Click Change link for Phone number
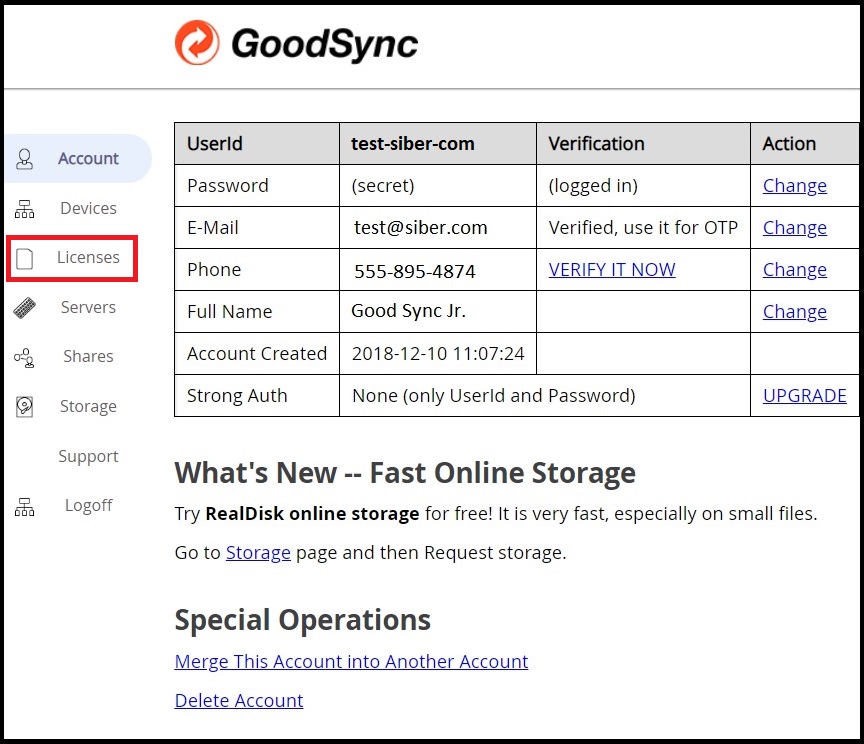Viewport: 864px width, 744px height. click(x=794, y=270)
